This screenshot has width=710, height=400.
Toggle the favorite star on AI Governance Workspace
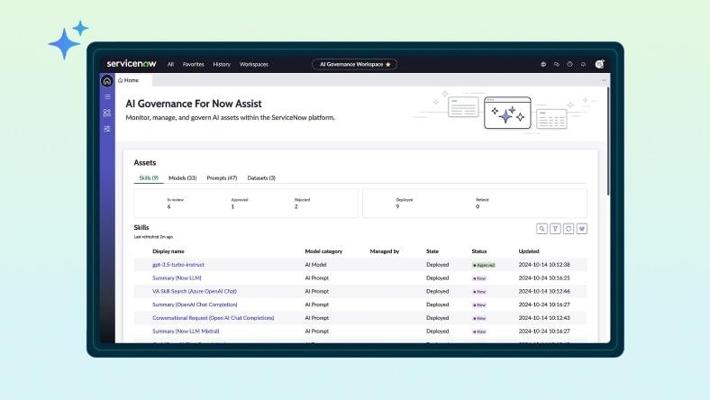(x=388, y=64)
